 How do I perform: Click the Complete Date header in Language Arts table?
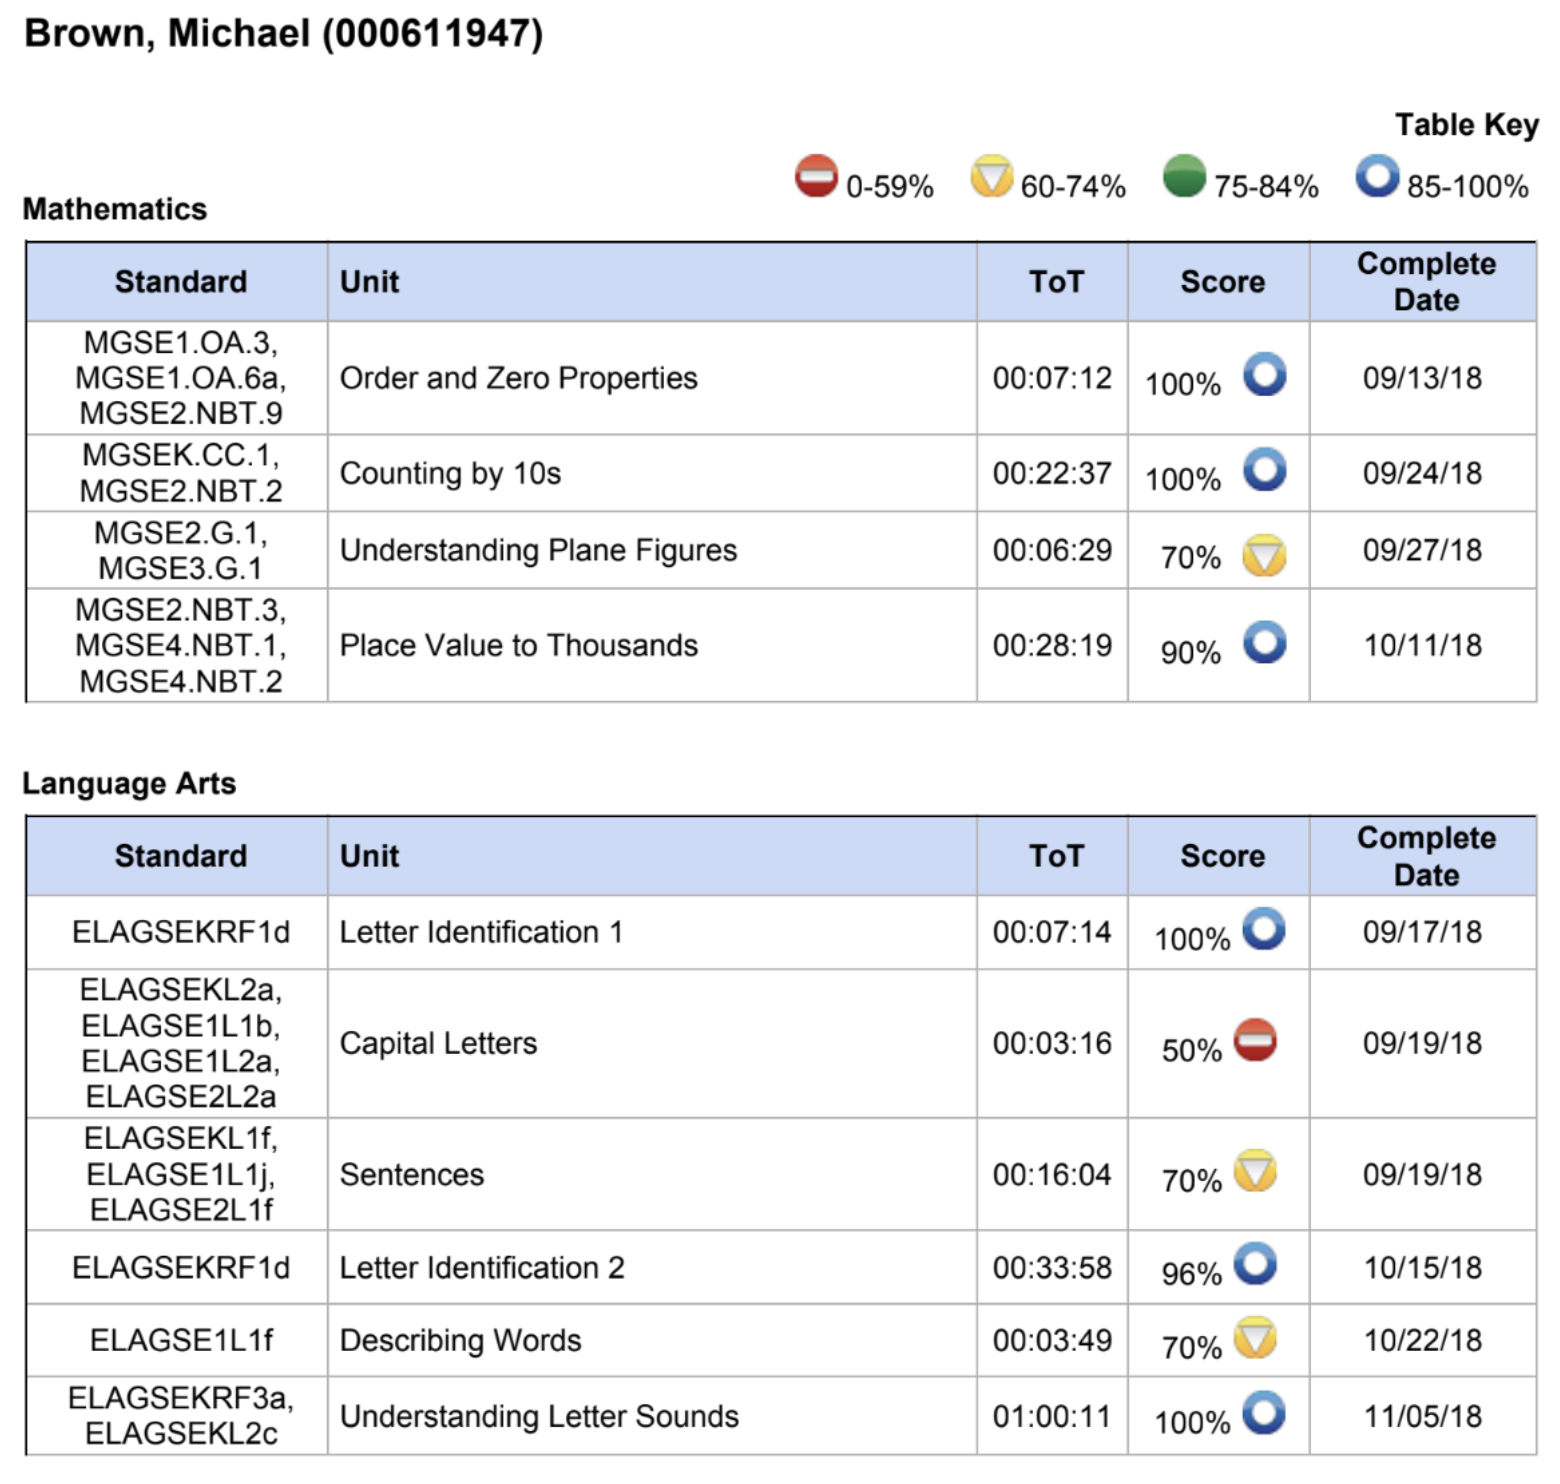pos(1427,856)
